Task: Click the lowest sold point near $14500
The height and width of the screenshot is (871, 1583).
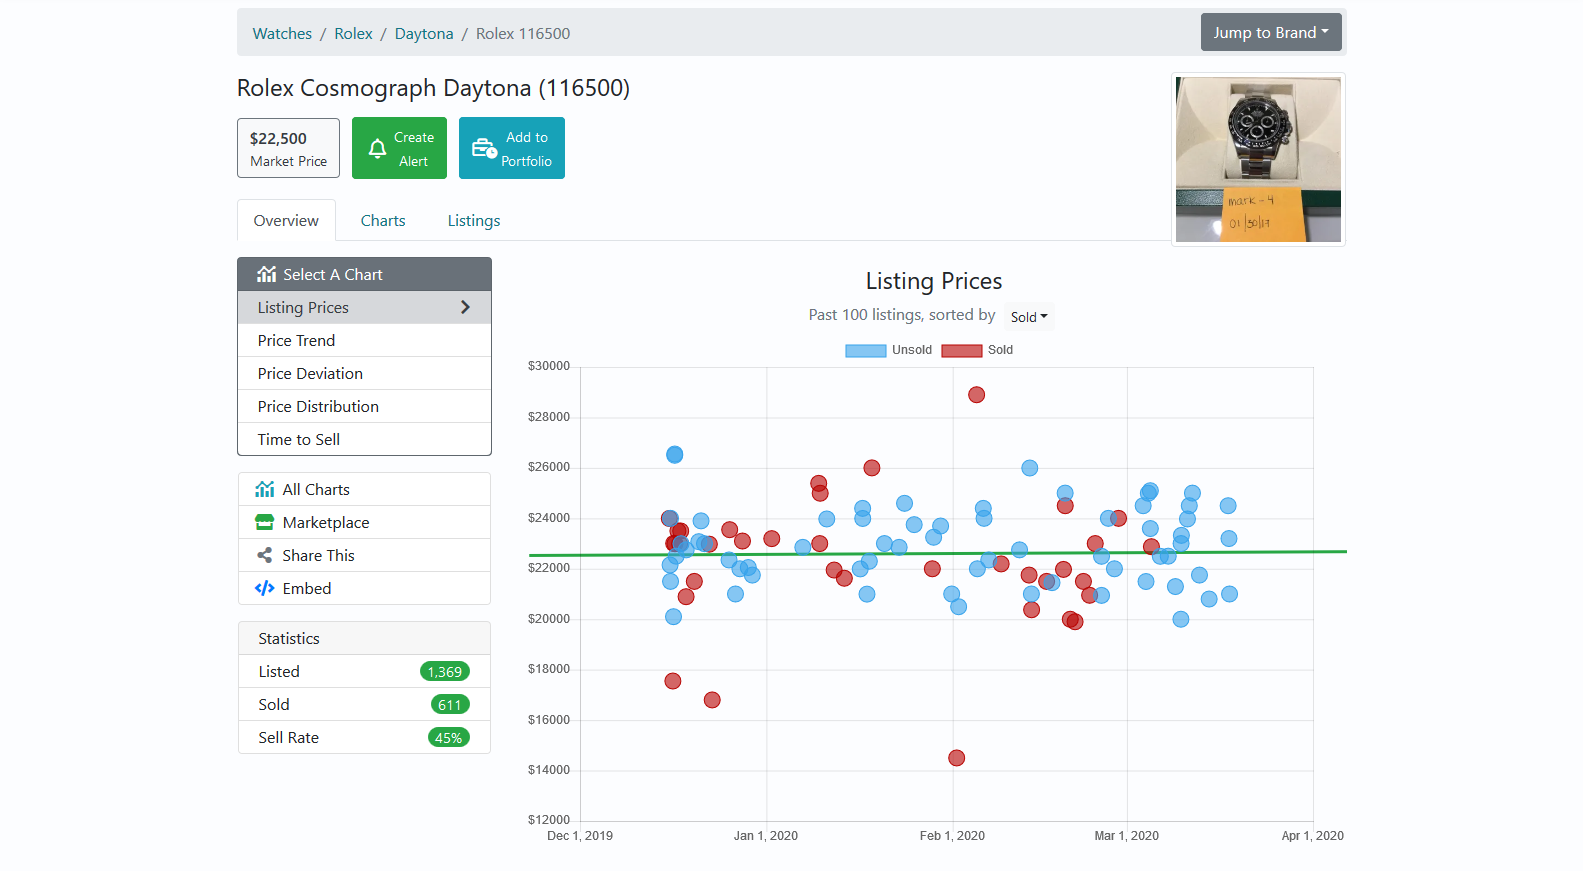Action: click(957, 758)
